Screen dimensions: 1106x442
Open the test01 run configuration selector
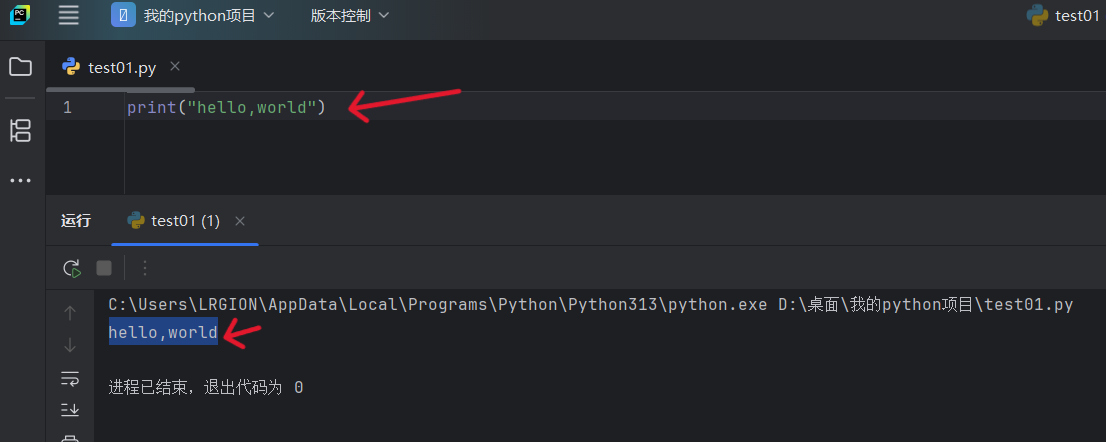[1063, 15]
